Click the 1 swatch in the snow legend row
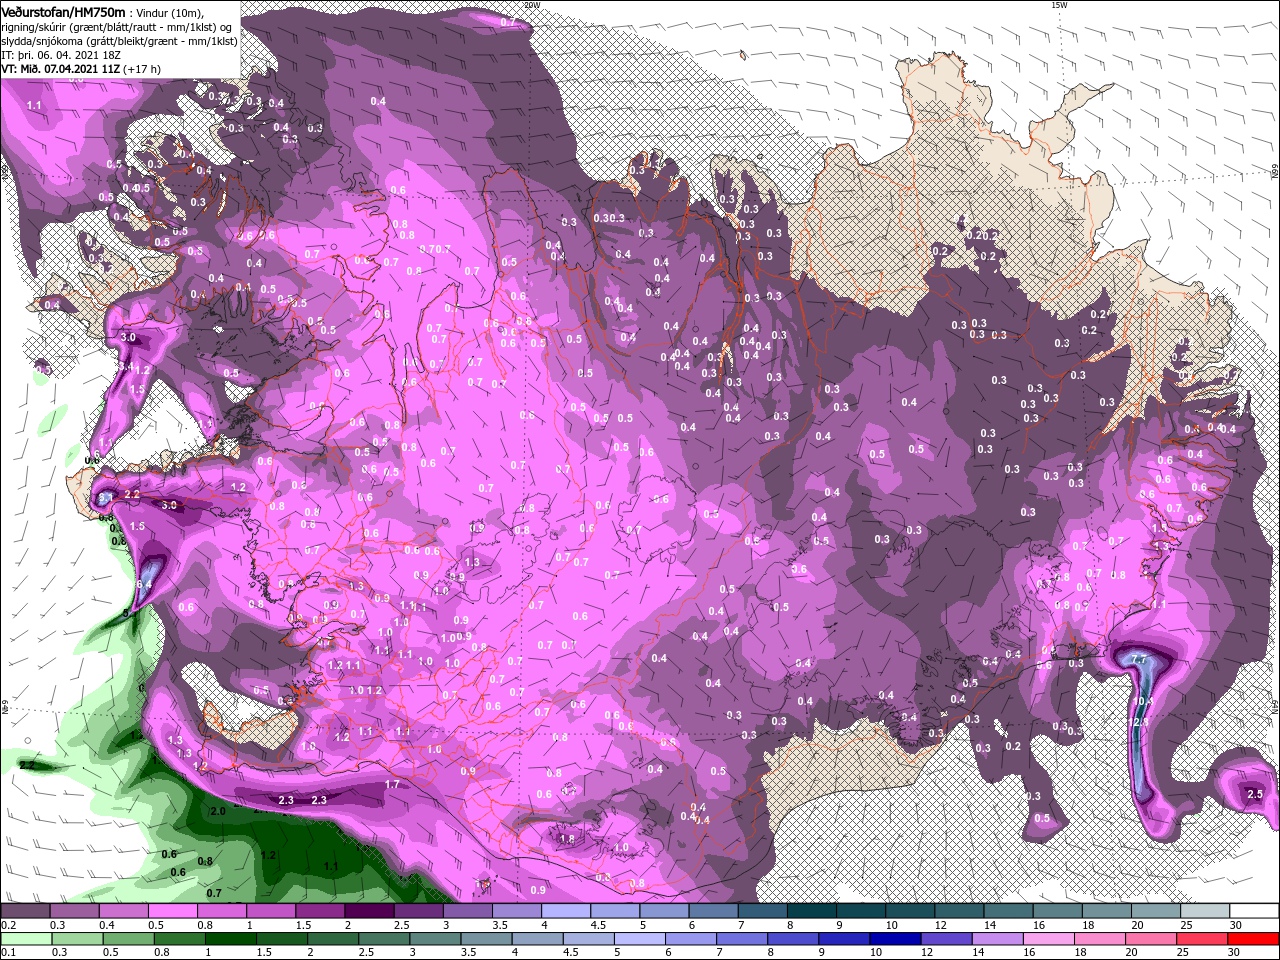 (x=270, y=911)
